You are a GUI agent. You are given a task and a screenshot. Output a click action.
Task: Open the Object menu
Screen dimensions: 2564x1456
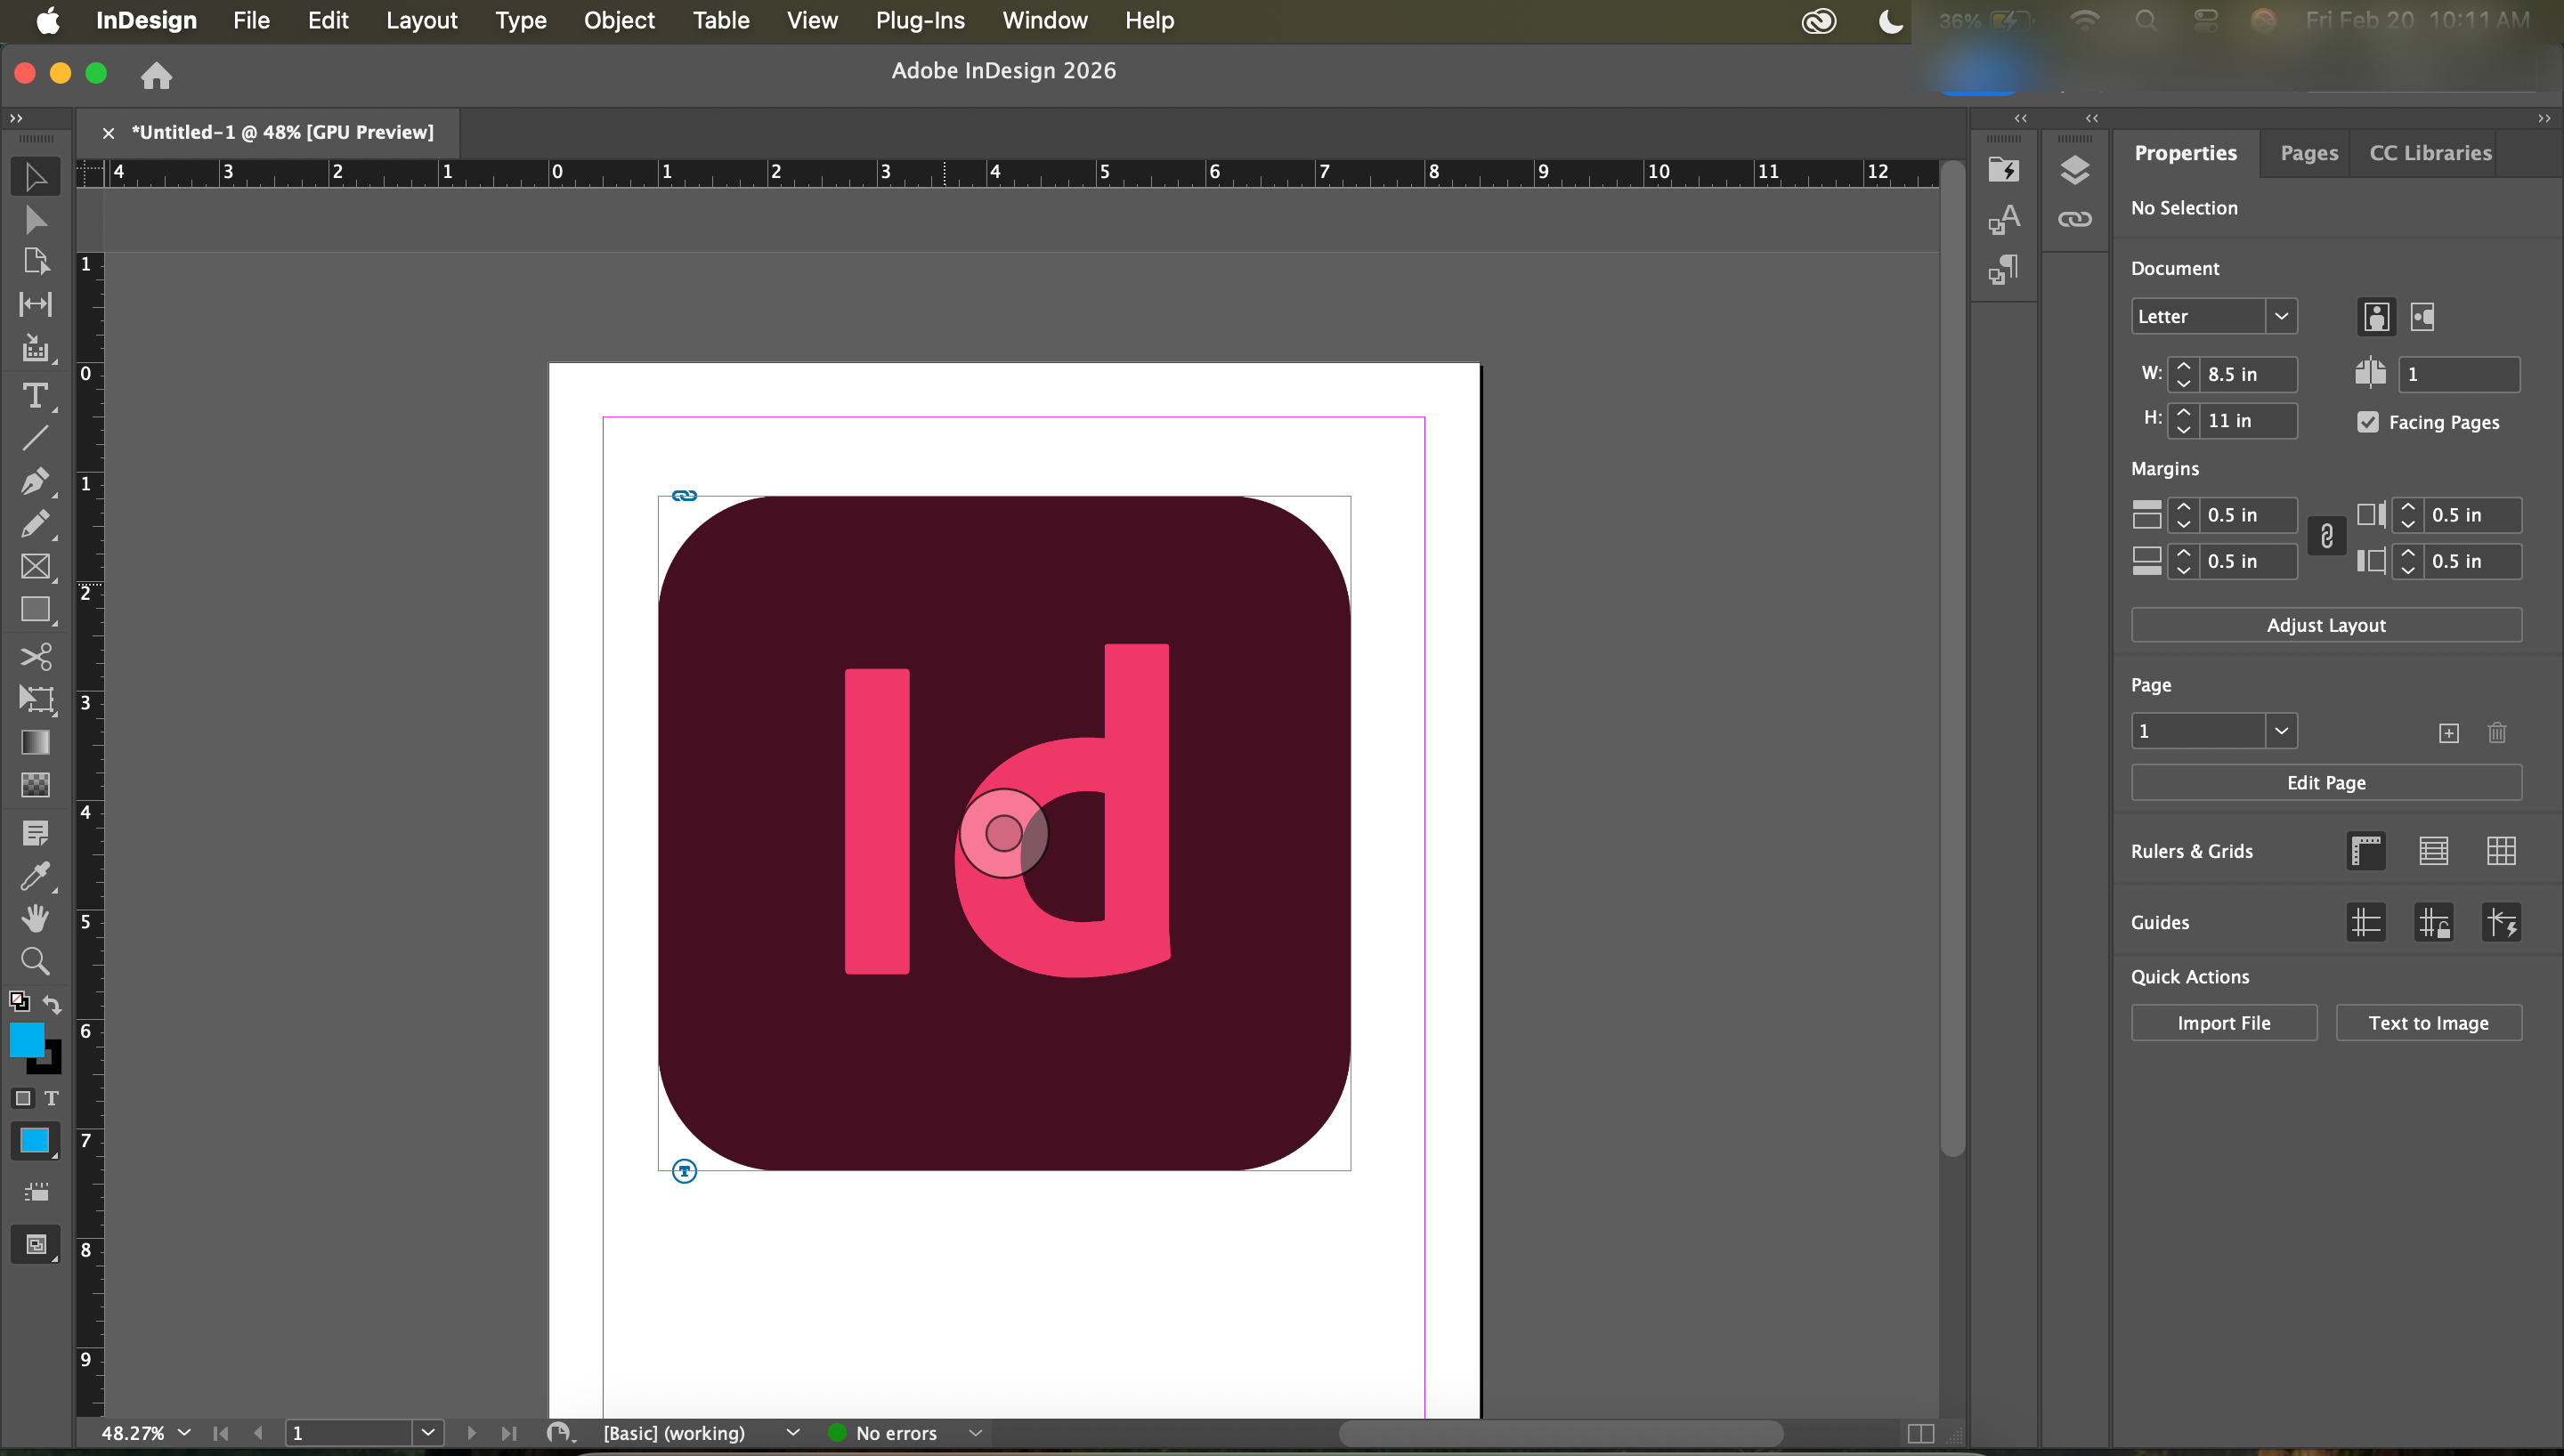click(x=619, y=20)
